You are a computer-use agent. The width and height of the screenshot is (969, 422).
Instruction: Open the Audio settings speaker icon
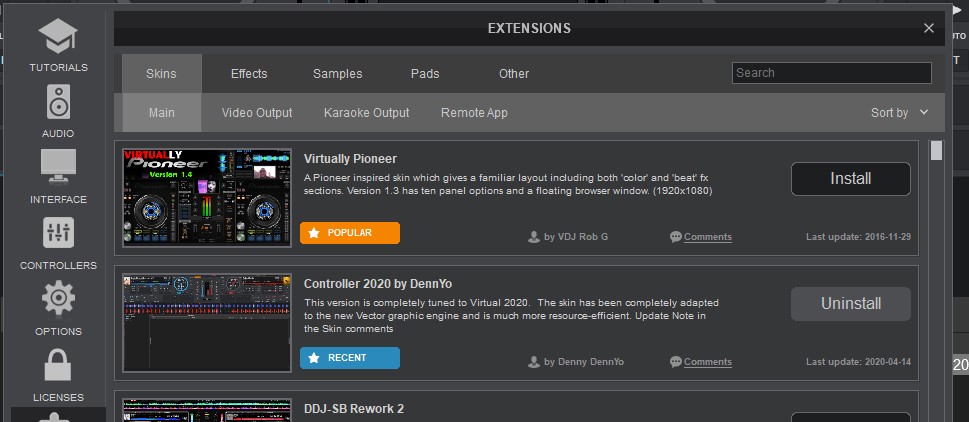pos(58,102)
